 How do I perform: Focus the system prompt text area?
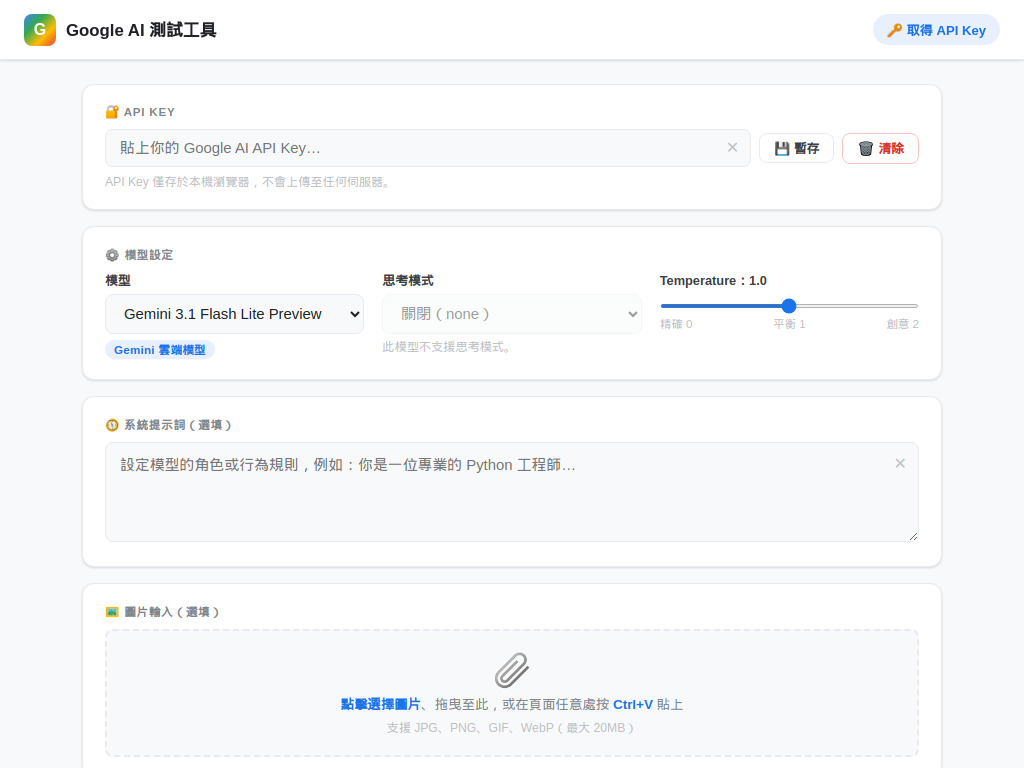[x=512, y=492]
